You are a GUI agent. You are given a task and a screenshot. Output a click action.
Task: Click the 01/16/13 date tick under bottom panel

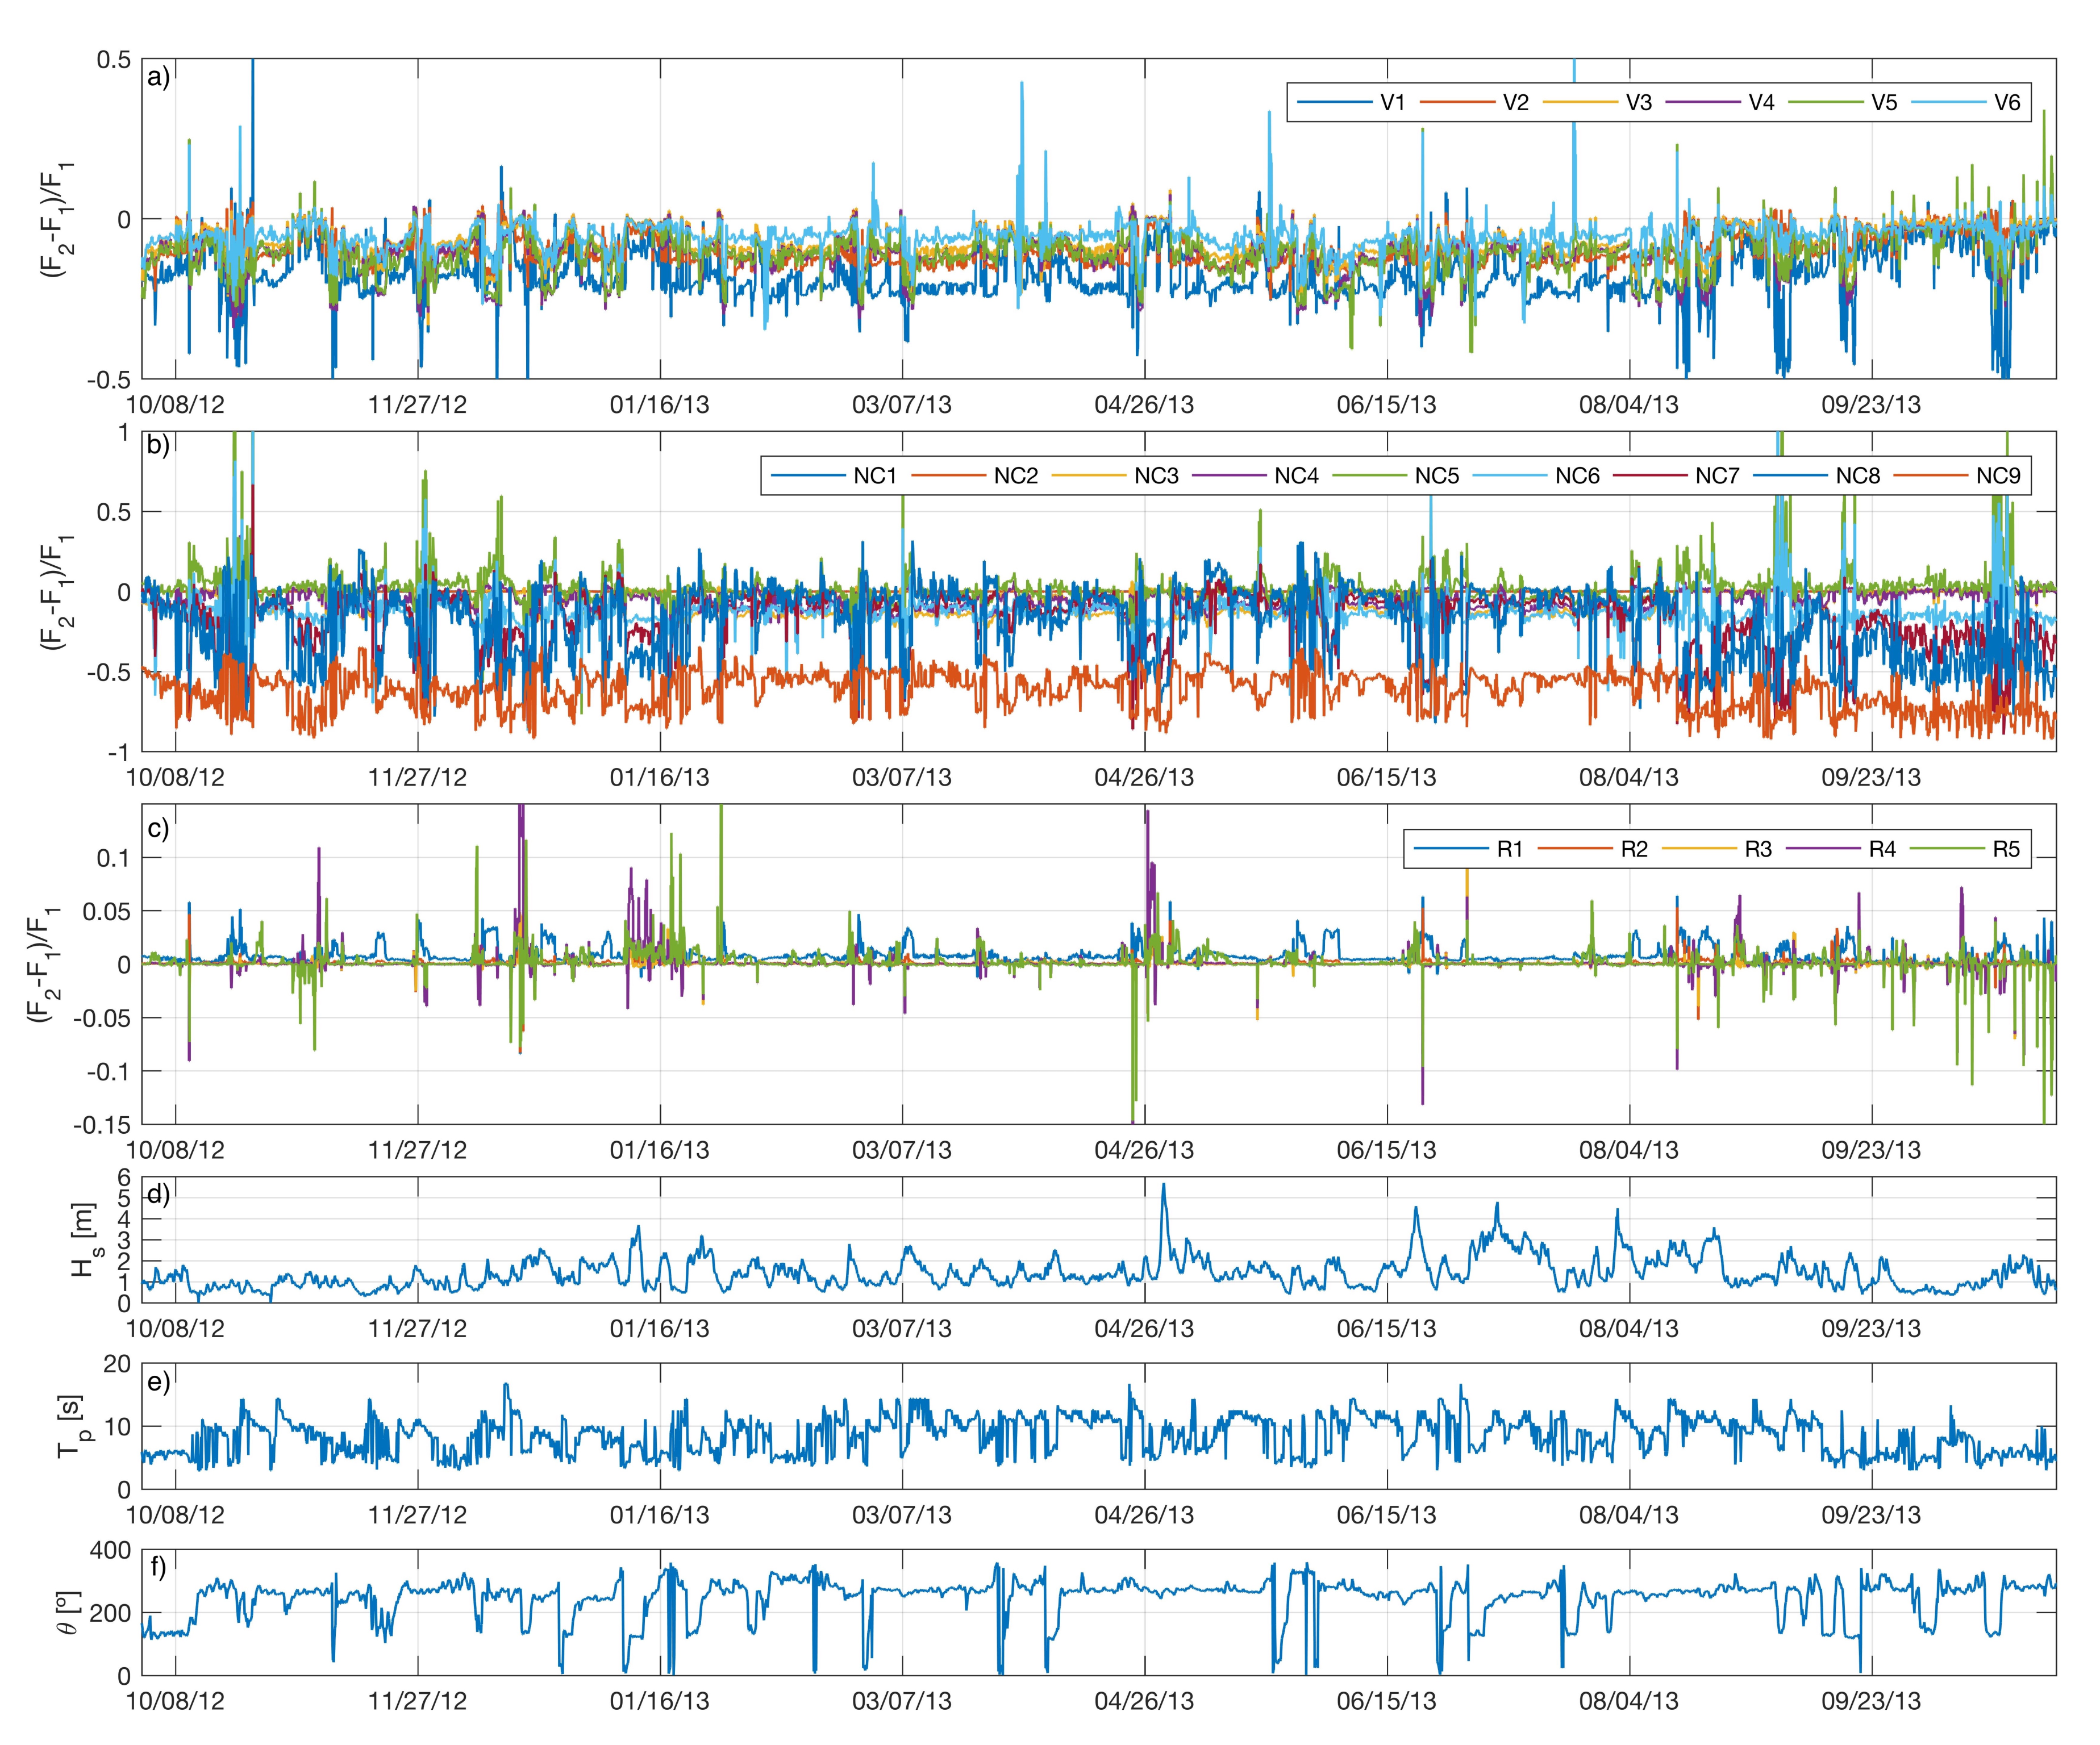pos(659,1701)
